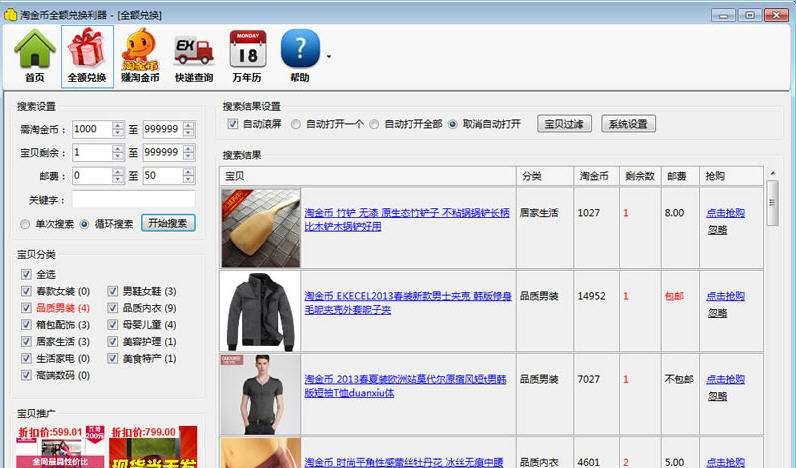Click the stepper on 宝贝剩余 minimum field
796x468 pixels.
(x=118, y=152)
